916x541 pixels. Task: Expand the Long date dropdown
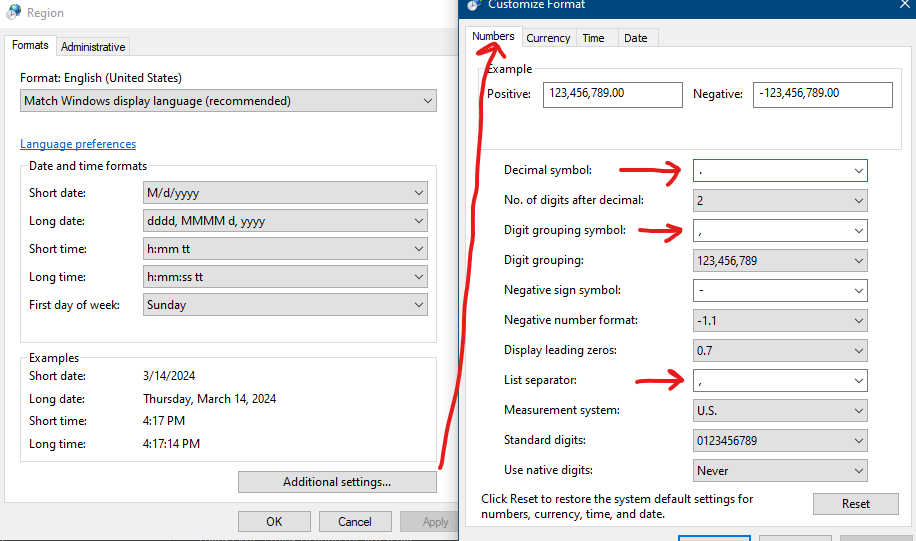[x=285, y=221]
